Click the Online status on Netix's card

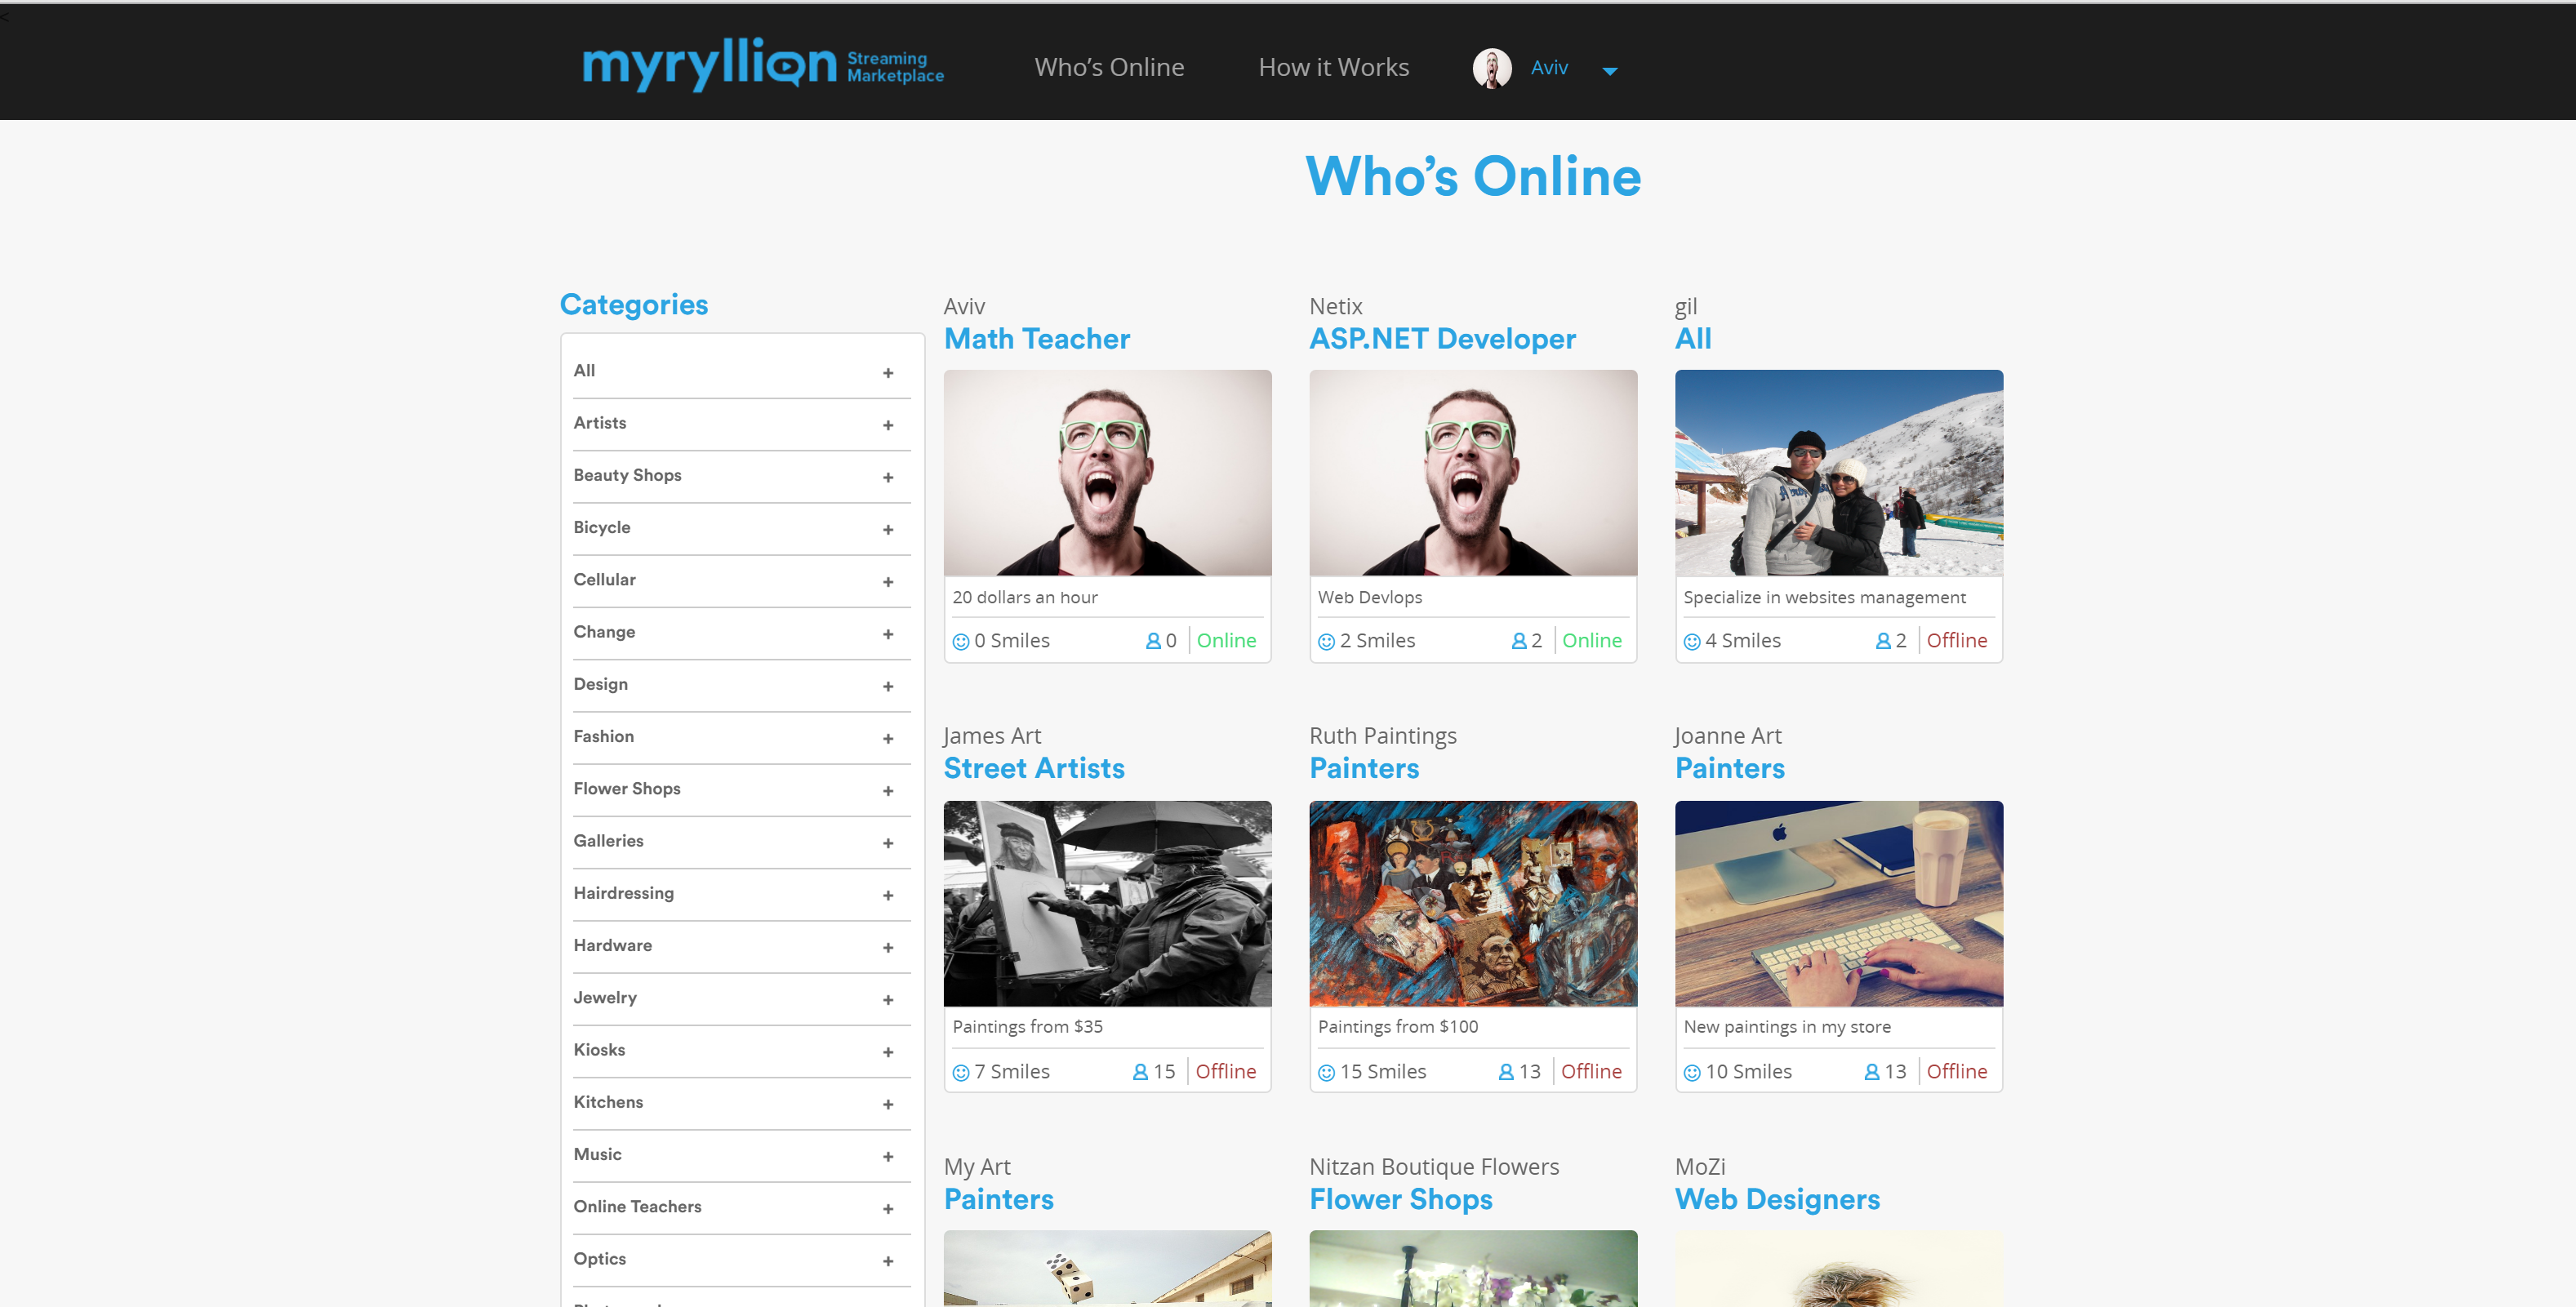pos(1591,640)
